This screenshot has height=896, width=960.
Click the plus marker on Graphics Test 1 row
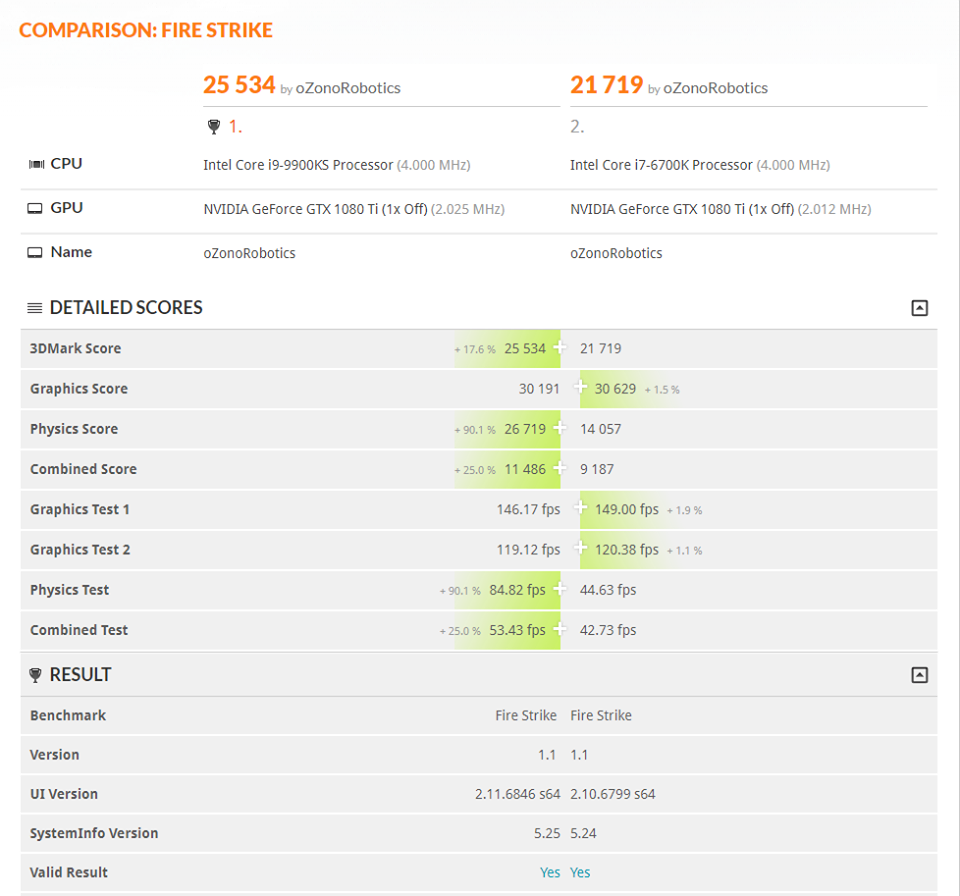(x=580, y=508)
